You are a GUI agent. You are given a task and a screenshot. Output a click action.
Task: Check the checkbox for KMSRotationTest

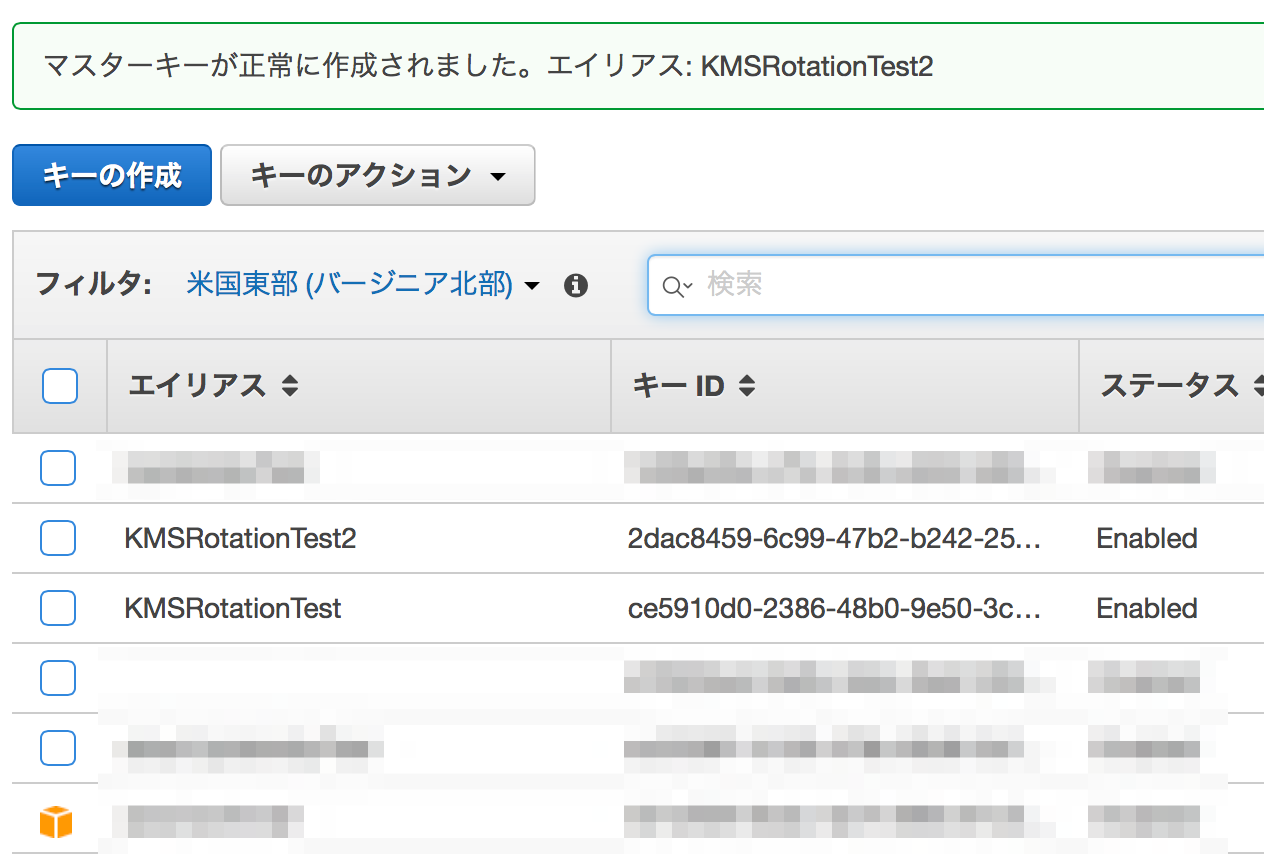tap(59, 608)
